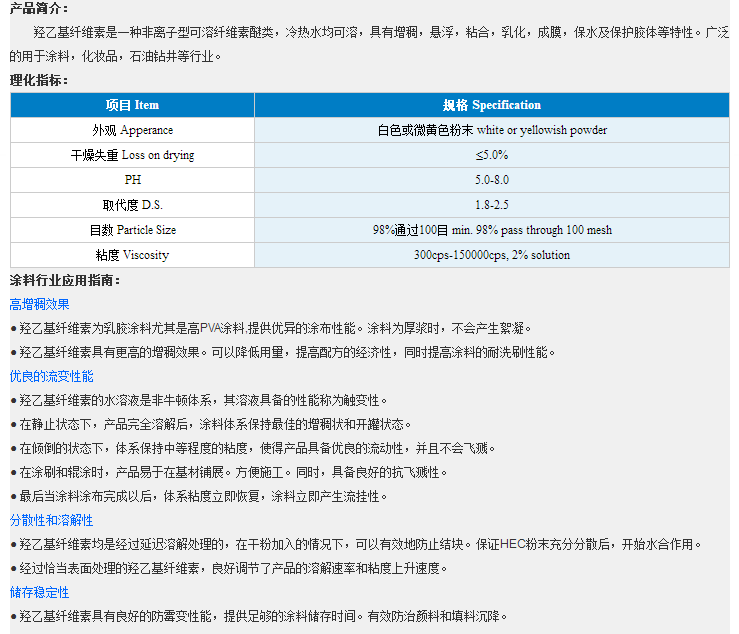Select the 粘度 Viscosity row label
Viewport: 739px width, 634px height.
click(132, 255)
